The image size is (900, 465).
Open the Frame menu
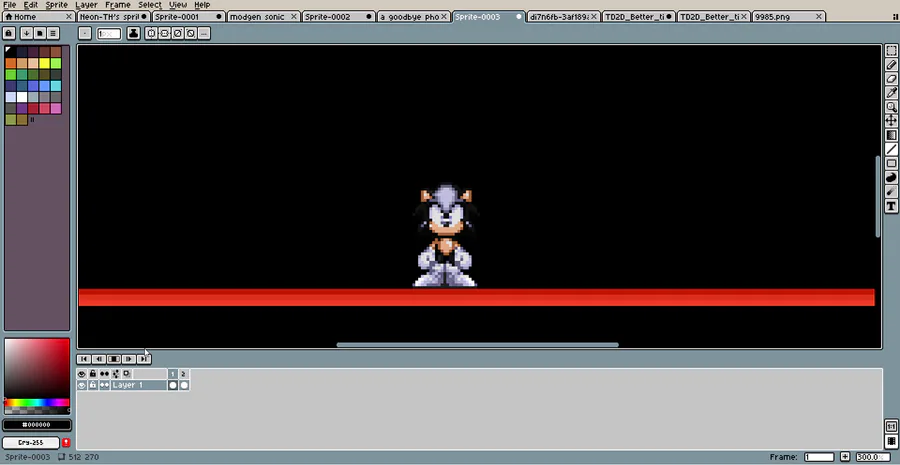[x=118, y=5]
